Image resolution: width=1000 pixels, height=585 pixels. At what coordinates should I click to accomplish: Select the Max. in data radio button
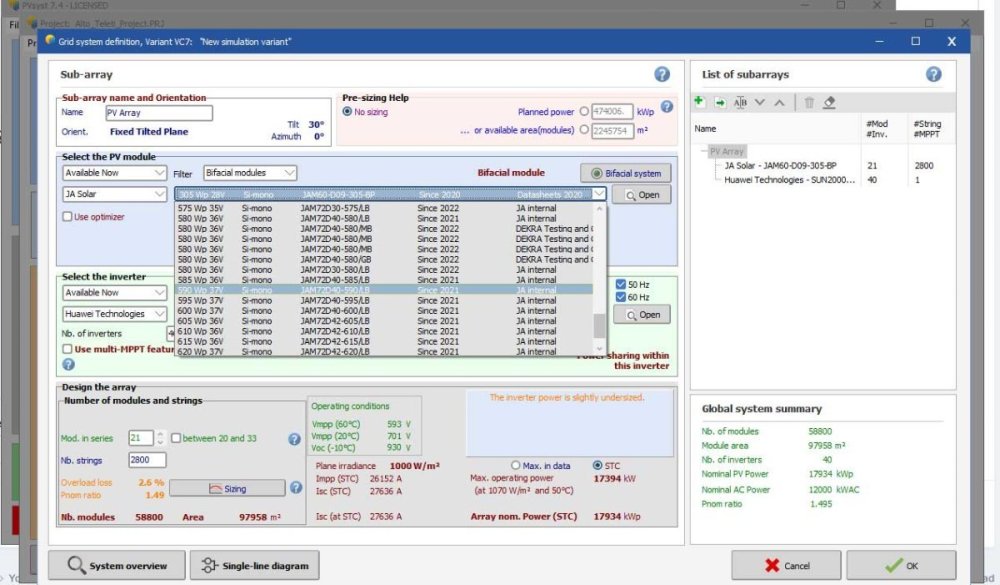516,465
